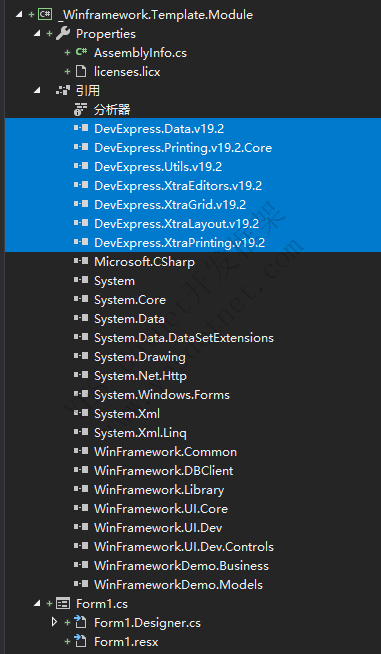Viewport: 381px width, 654px height.
Task: Select the DevExpress.XtraEditors.v19.2 reference
Action: (178, 186)
